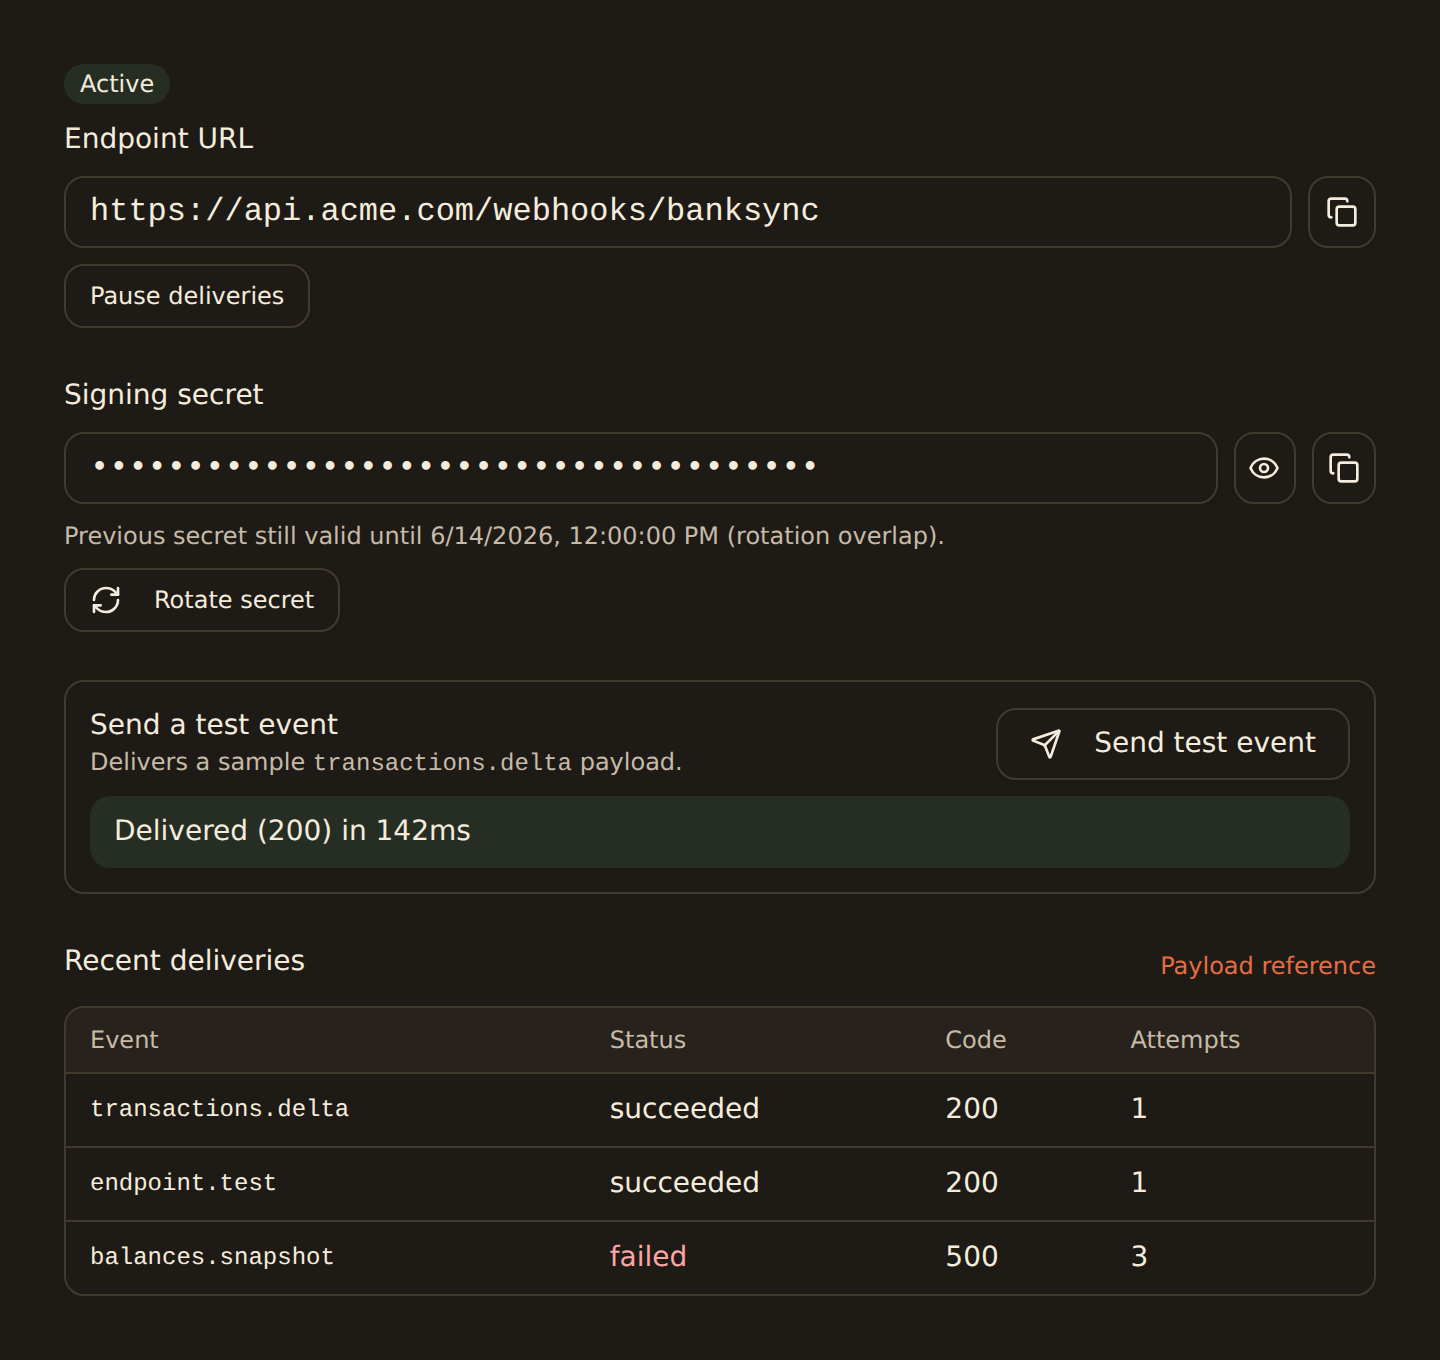Click the Endpoint URL label
The width and height of the screenshot is (1440, 1360).
[x=159, y=138]
